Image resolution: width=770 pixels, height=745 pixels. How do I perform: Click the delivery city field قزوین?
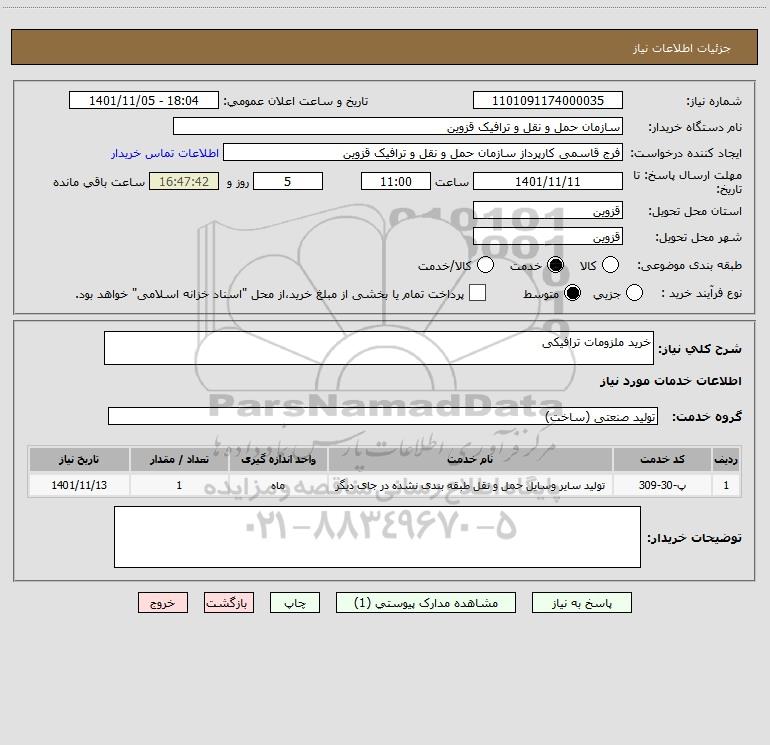pyautogui.click(x=548, y=237)
